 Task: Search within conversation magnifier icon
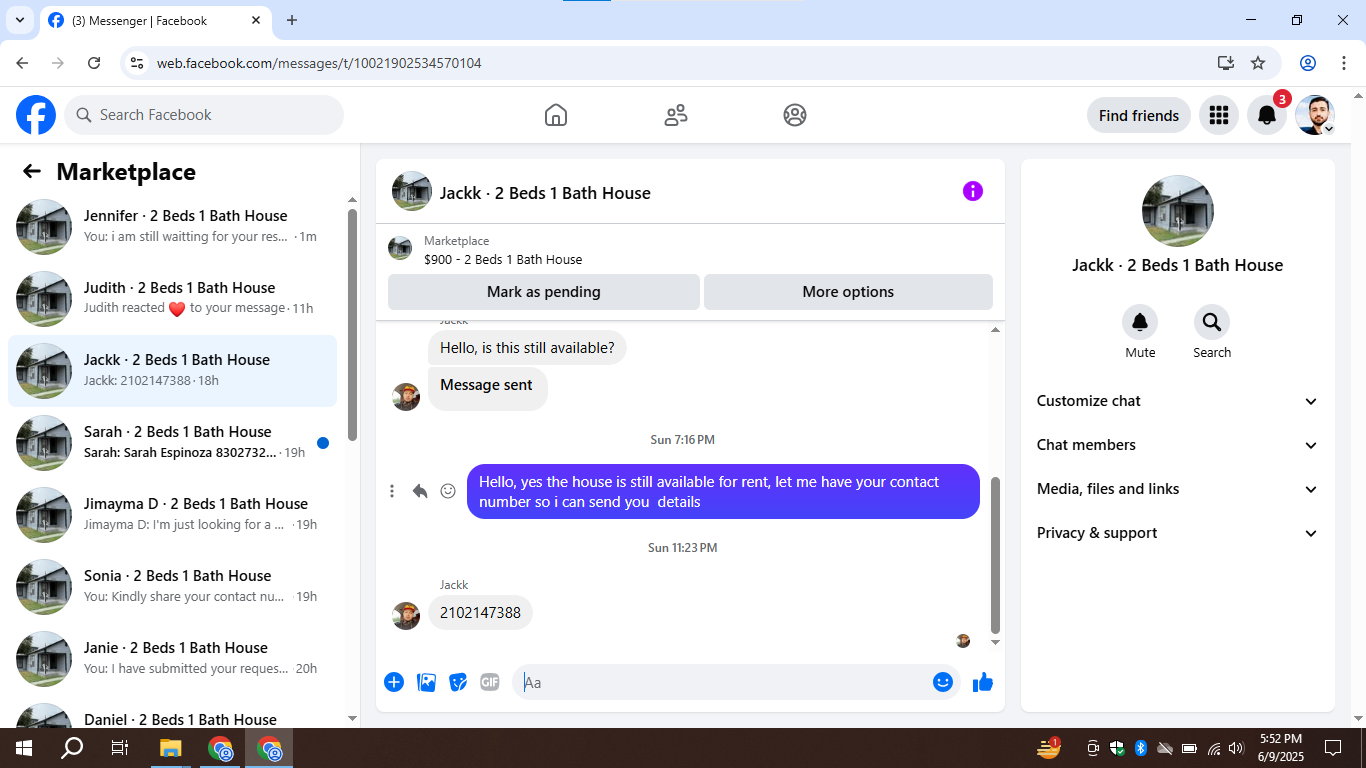1212,322
